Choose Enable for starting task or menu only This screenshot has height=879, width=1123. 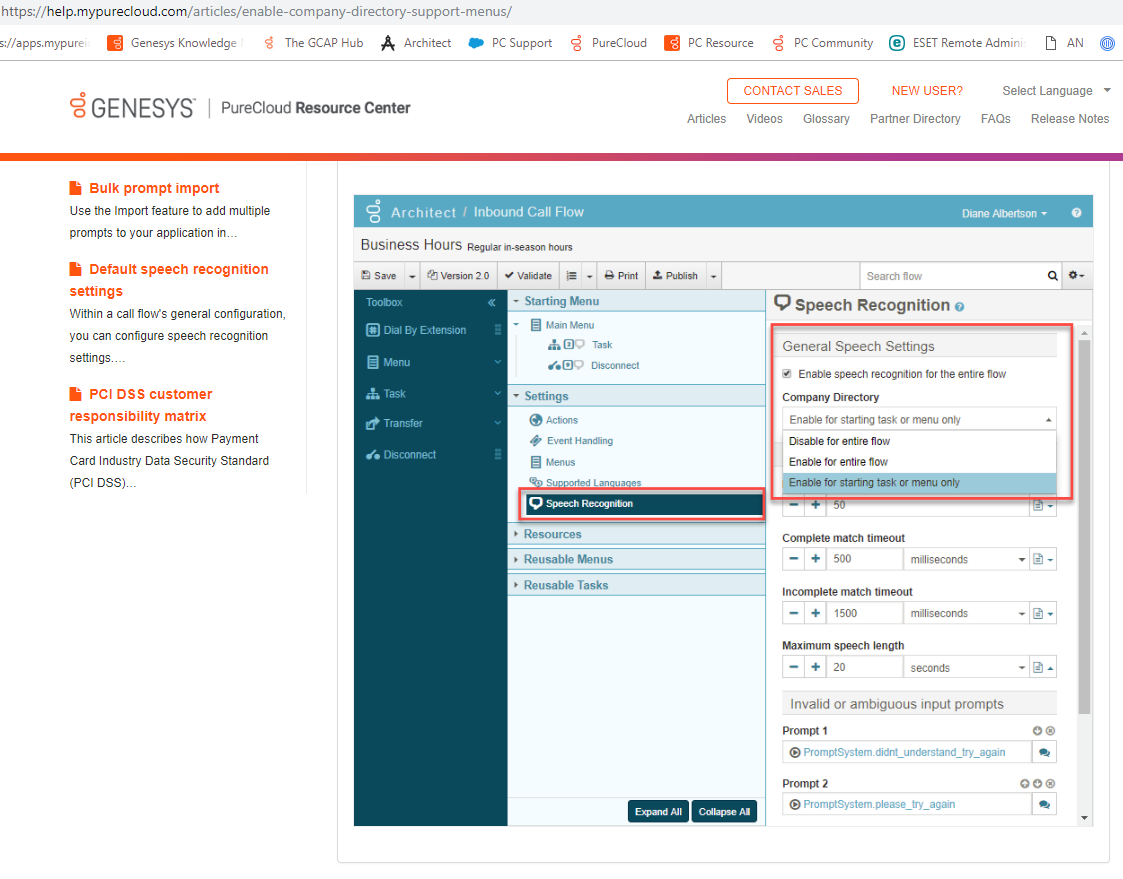[x=919, y=483]
